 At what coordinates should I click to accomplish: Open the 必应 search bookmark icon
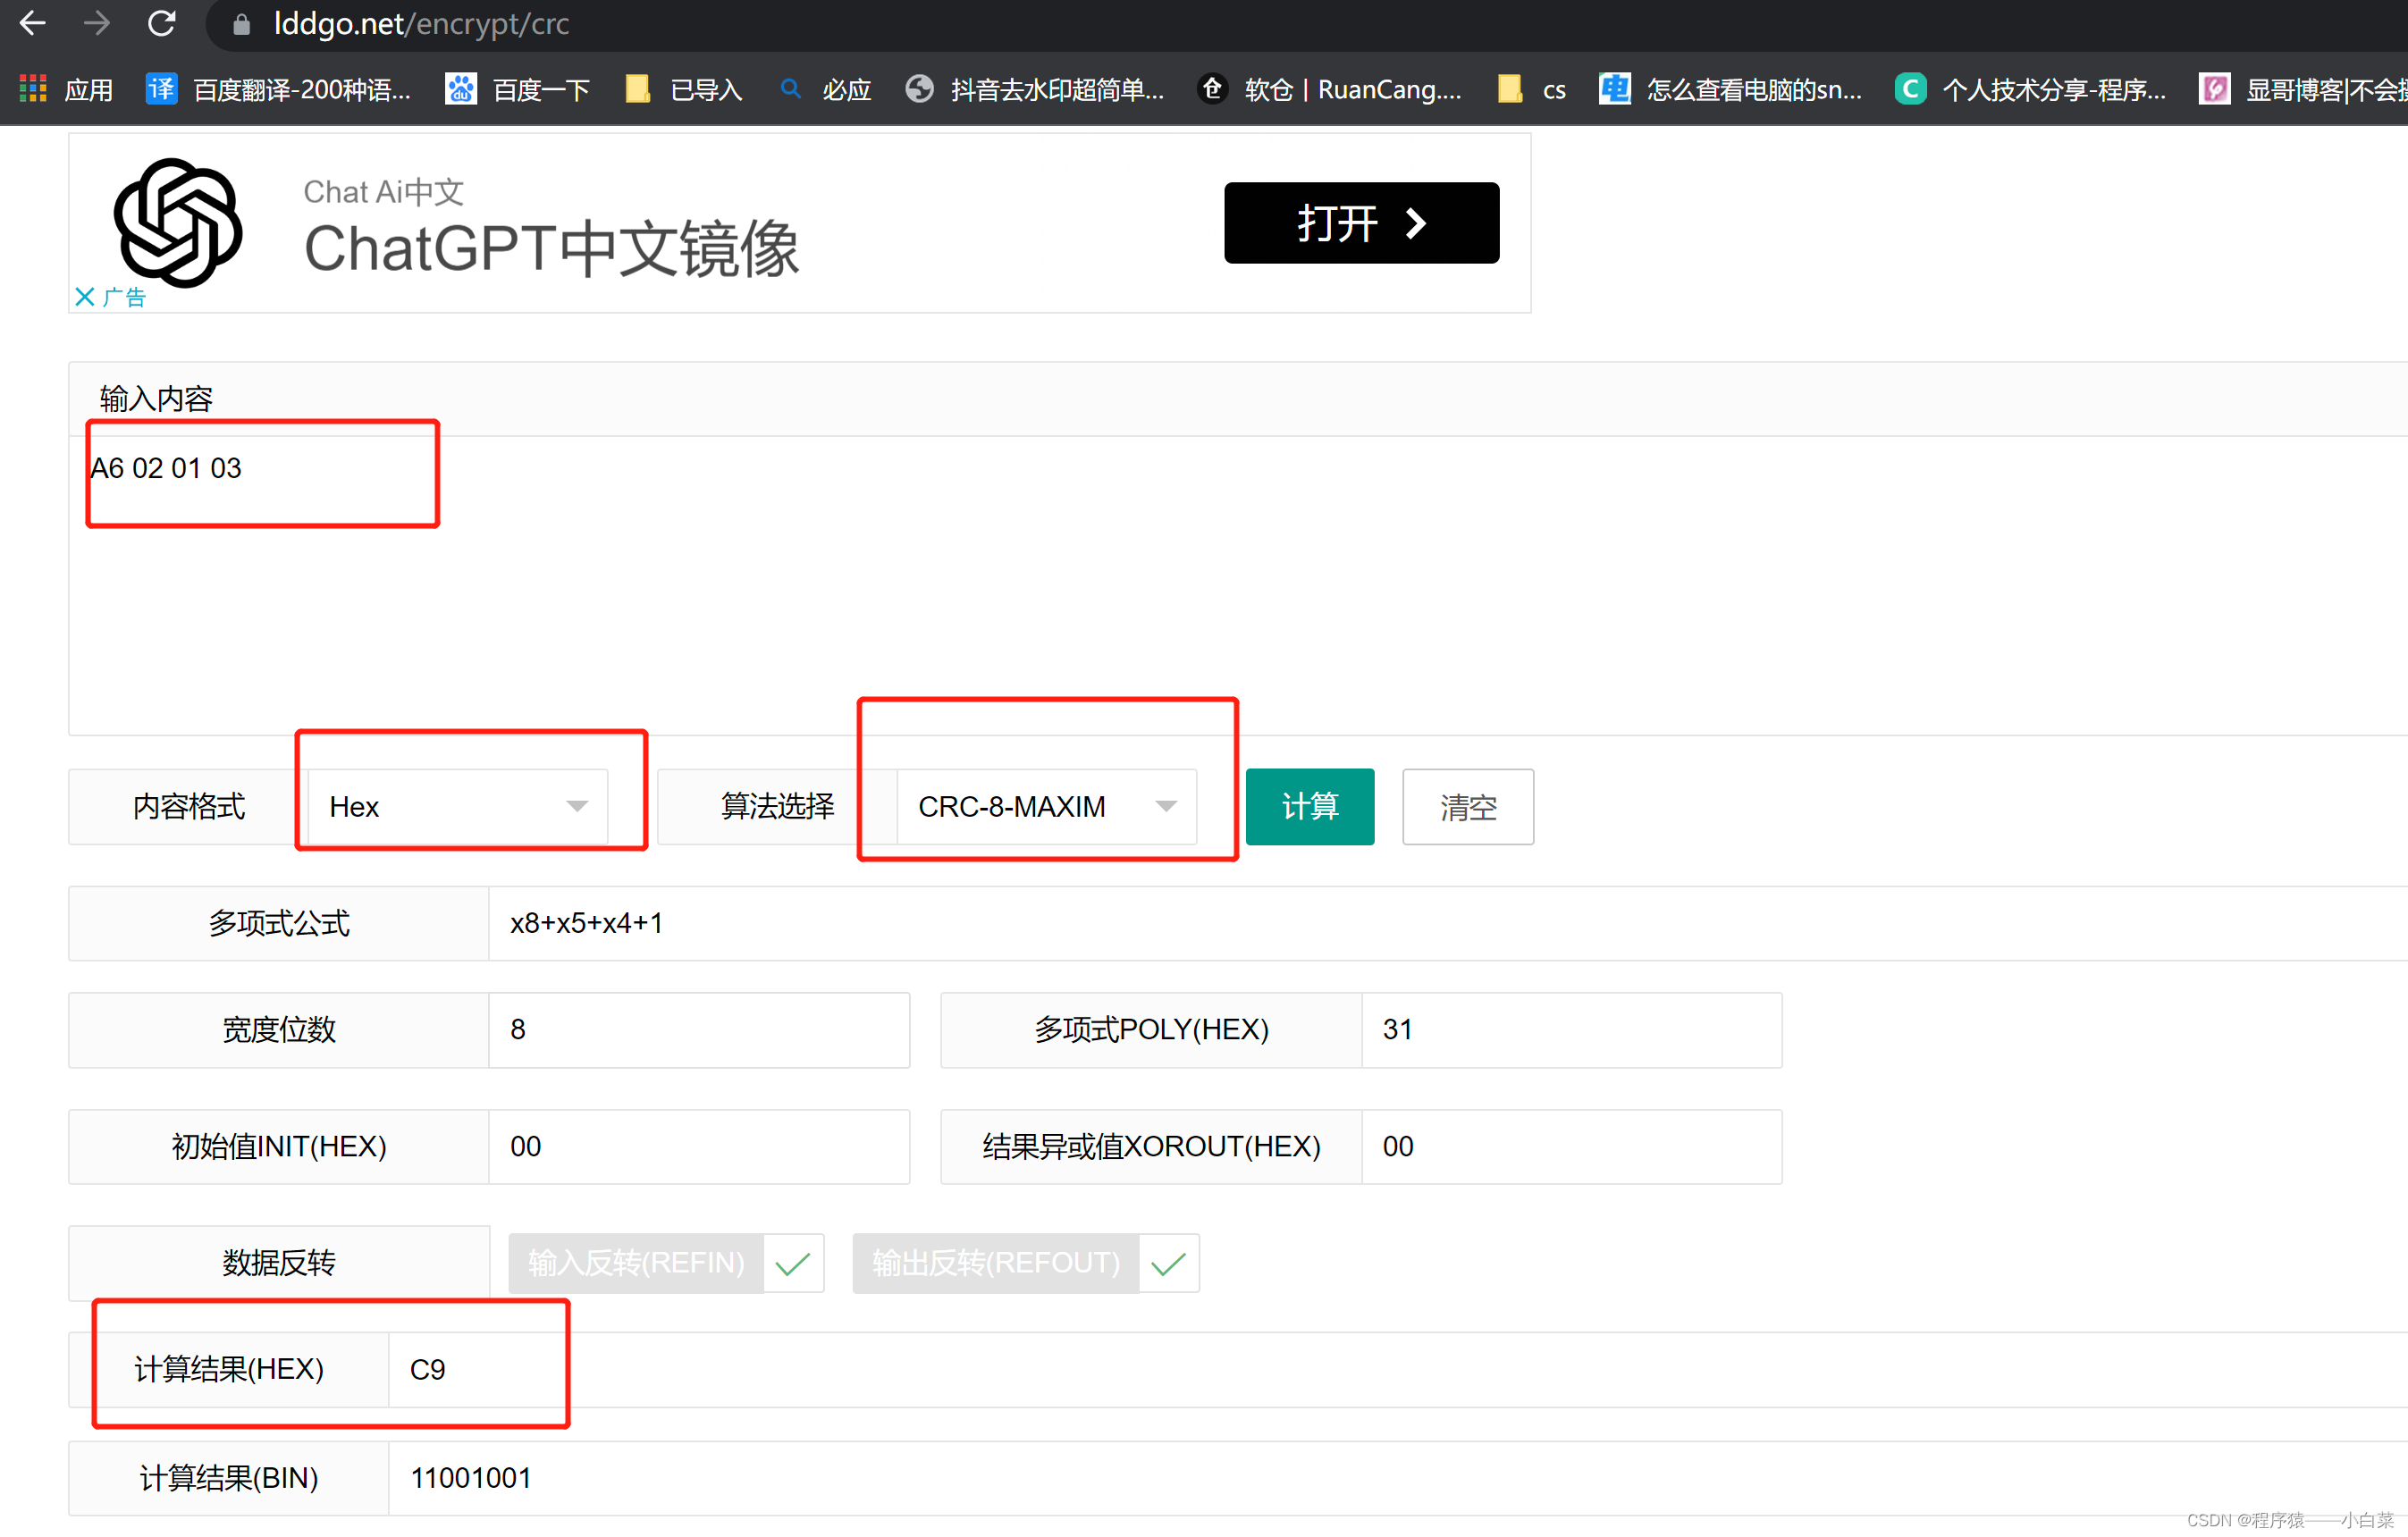pyautogui.click(x=791, y=88)
